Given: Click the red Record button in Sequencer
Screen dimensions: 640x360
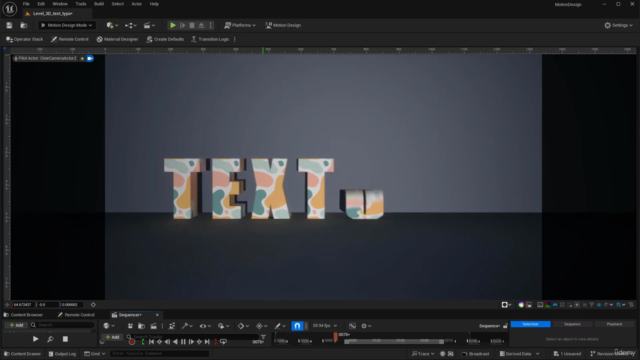Looking at the screenshot, I should click(x=132, y=342).
